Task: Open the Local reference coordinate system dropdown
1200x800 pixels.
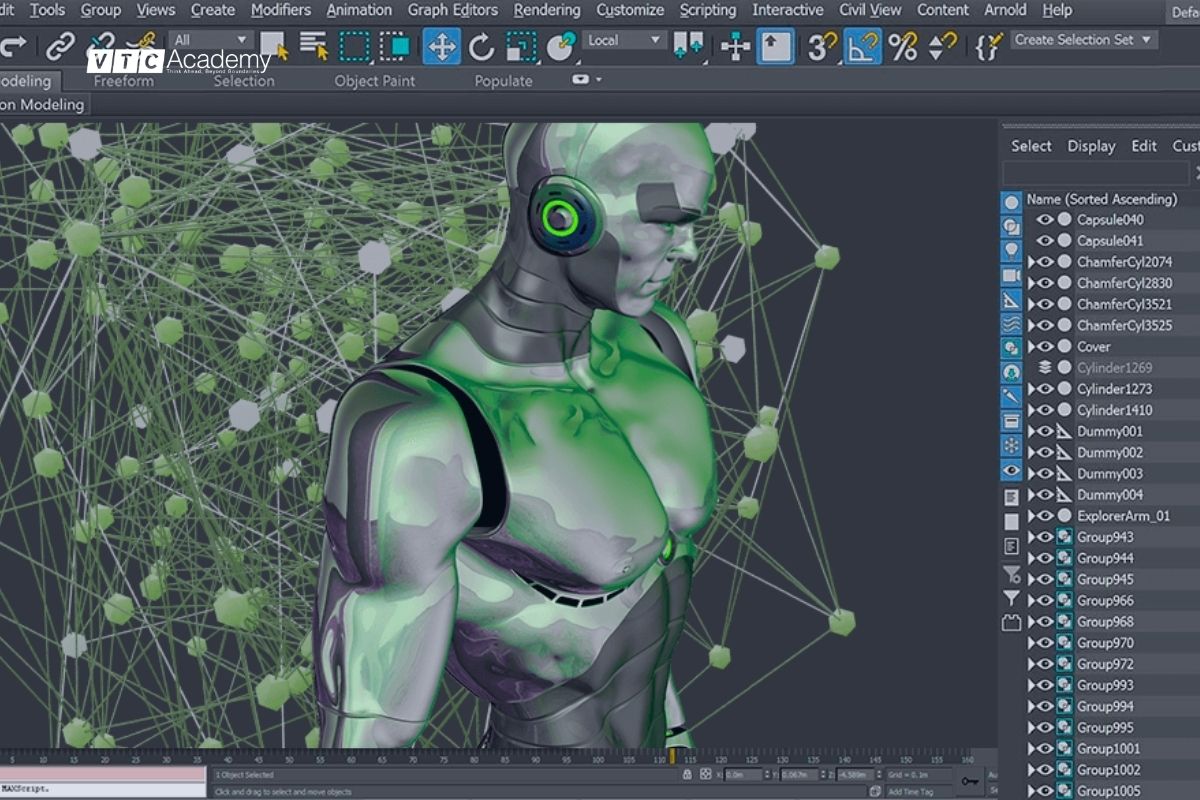Action: [622, 40]
